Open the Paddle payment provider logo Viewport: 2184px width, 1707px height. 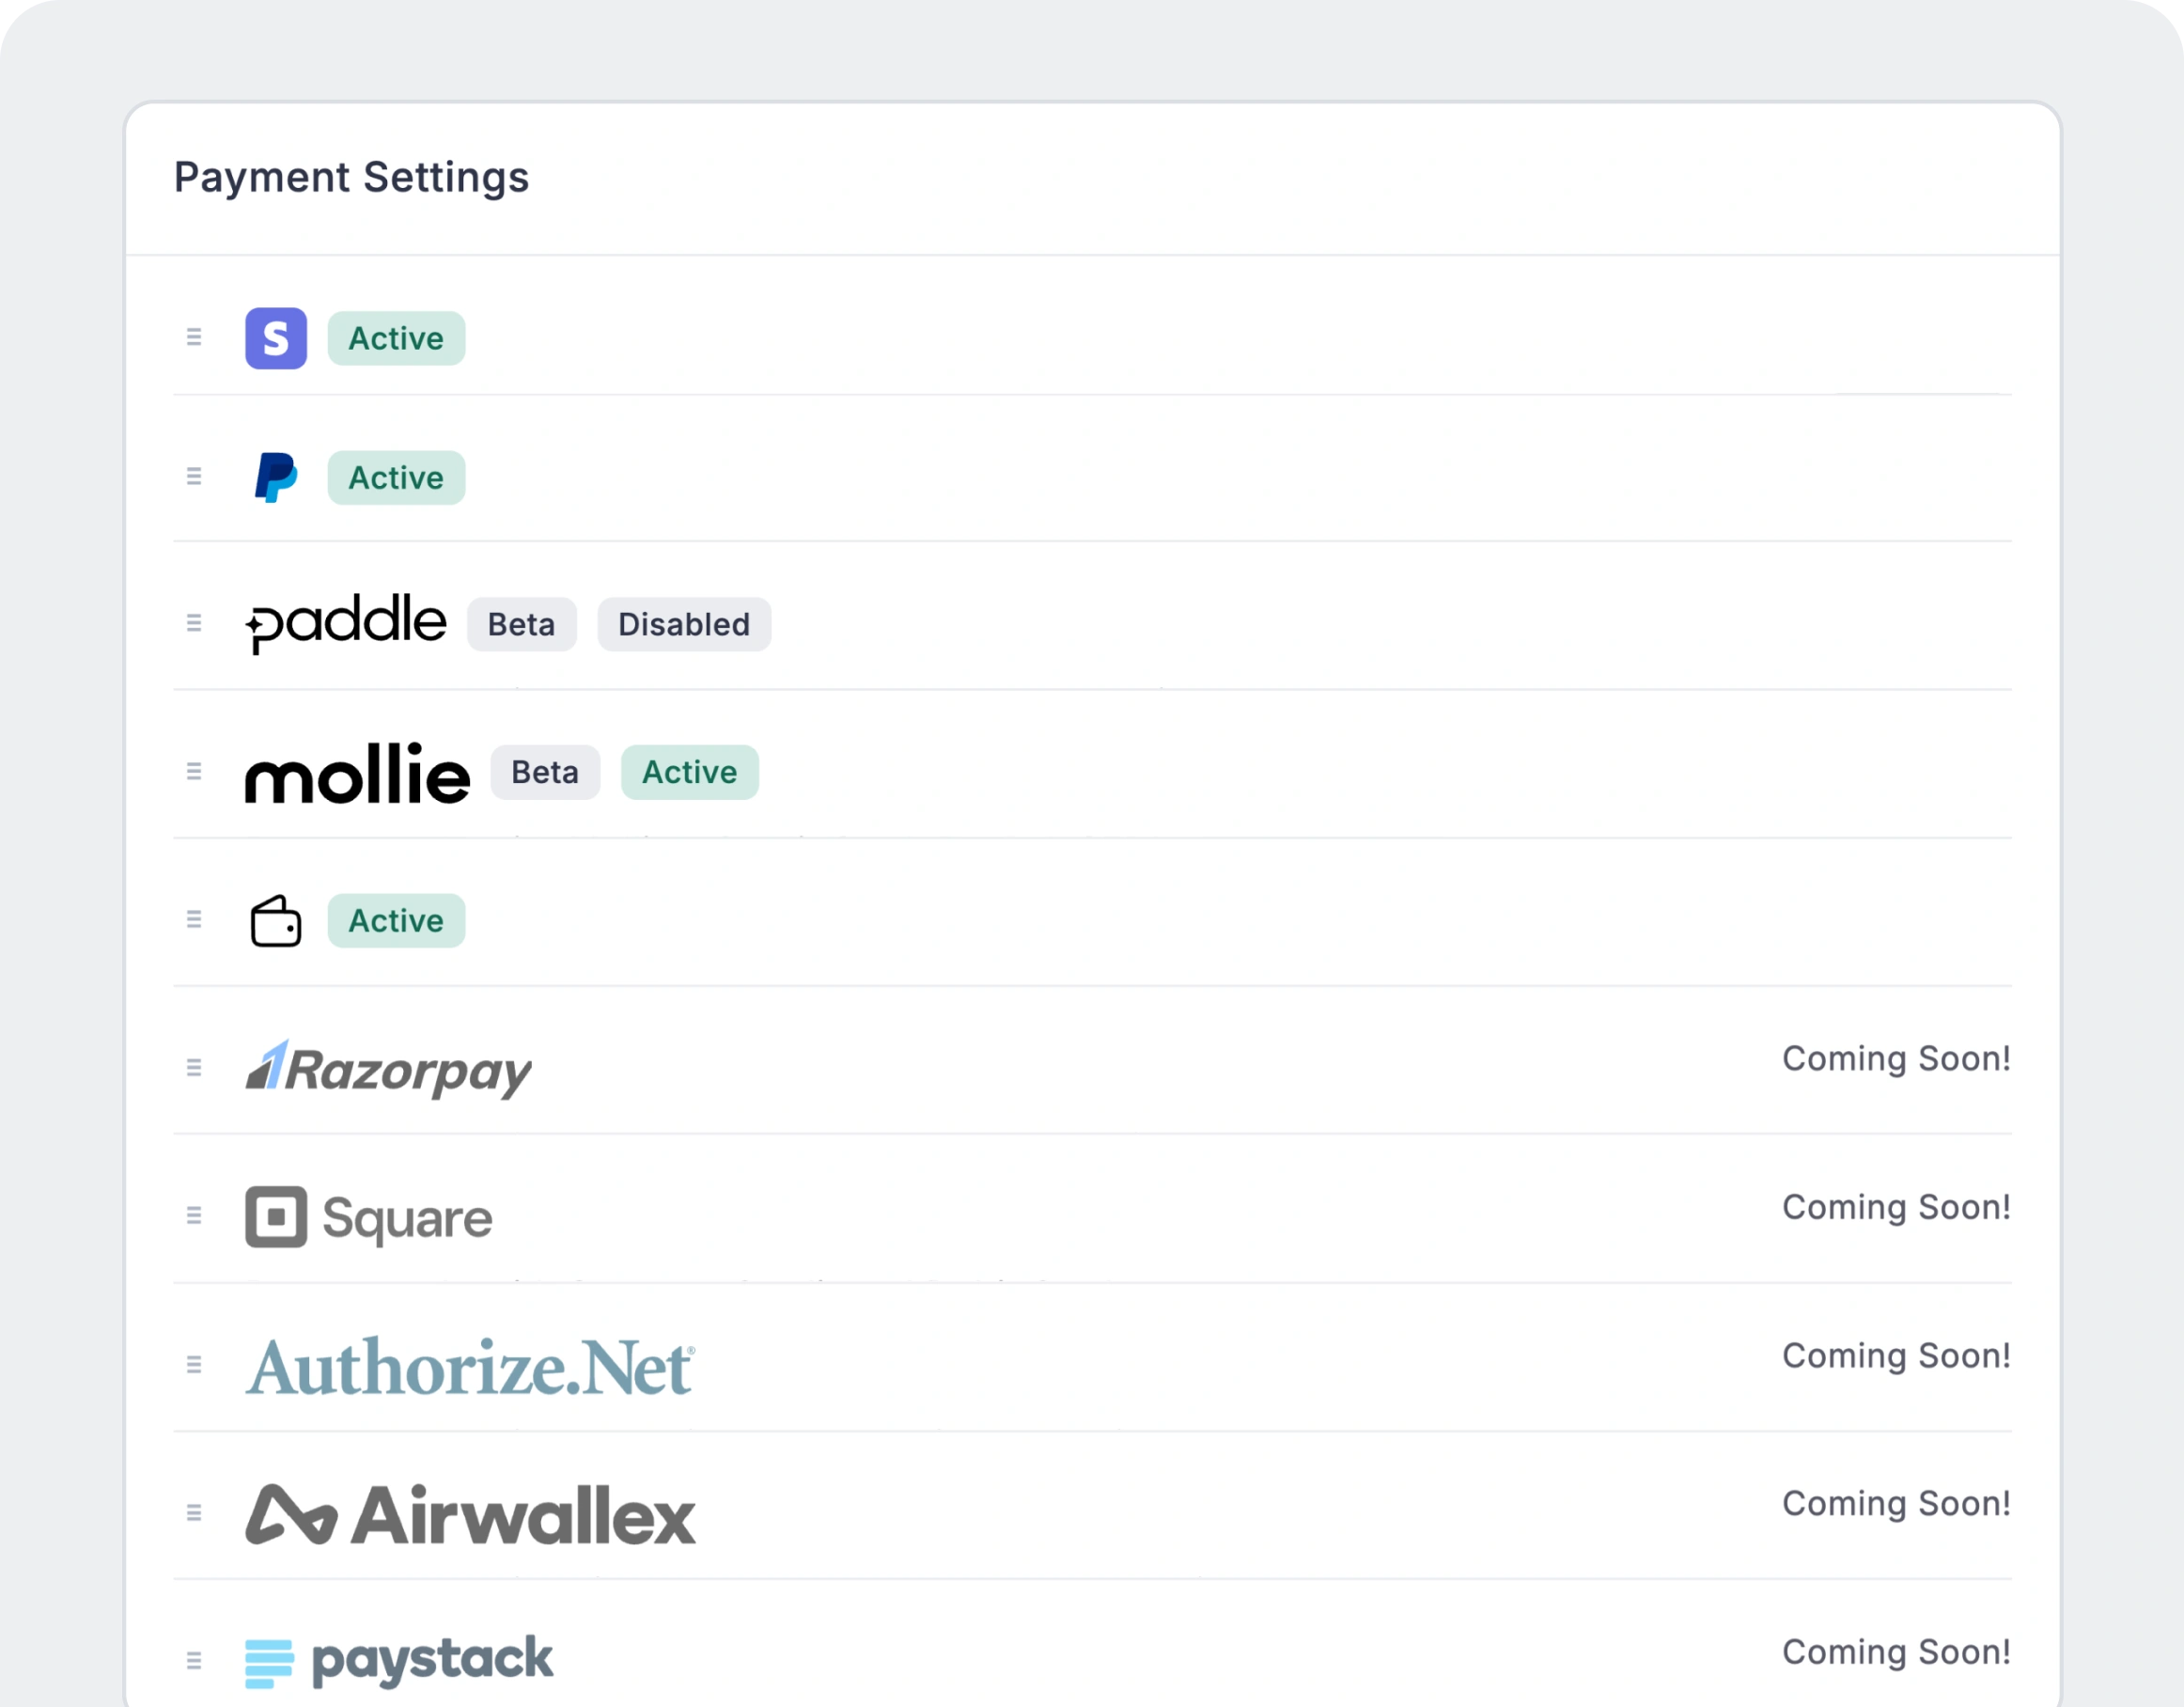(347, 622)
